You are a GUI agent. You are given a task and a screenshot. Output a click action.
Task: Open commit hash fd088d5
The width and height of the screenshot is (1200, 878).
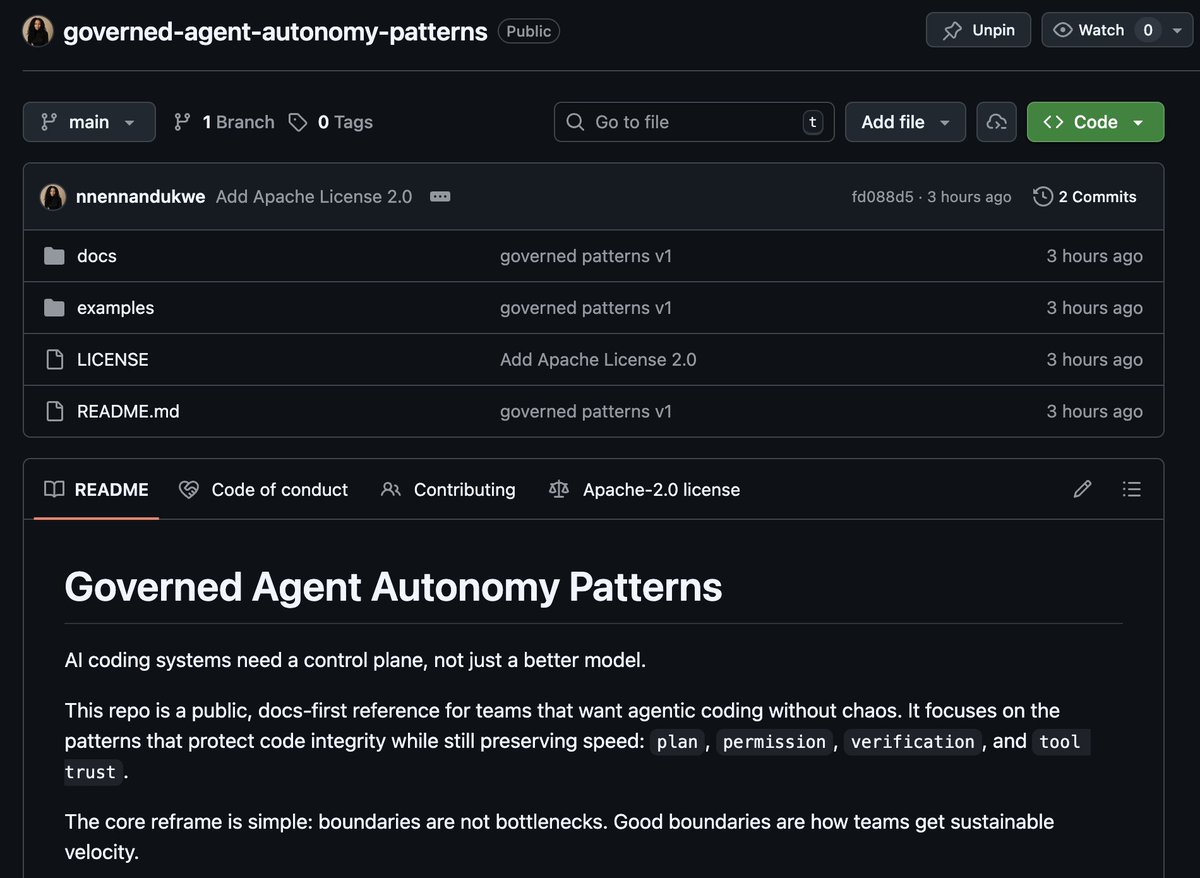(882, 197)
